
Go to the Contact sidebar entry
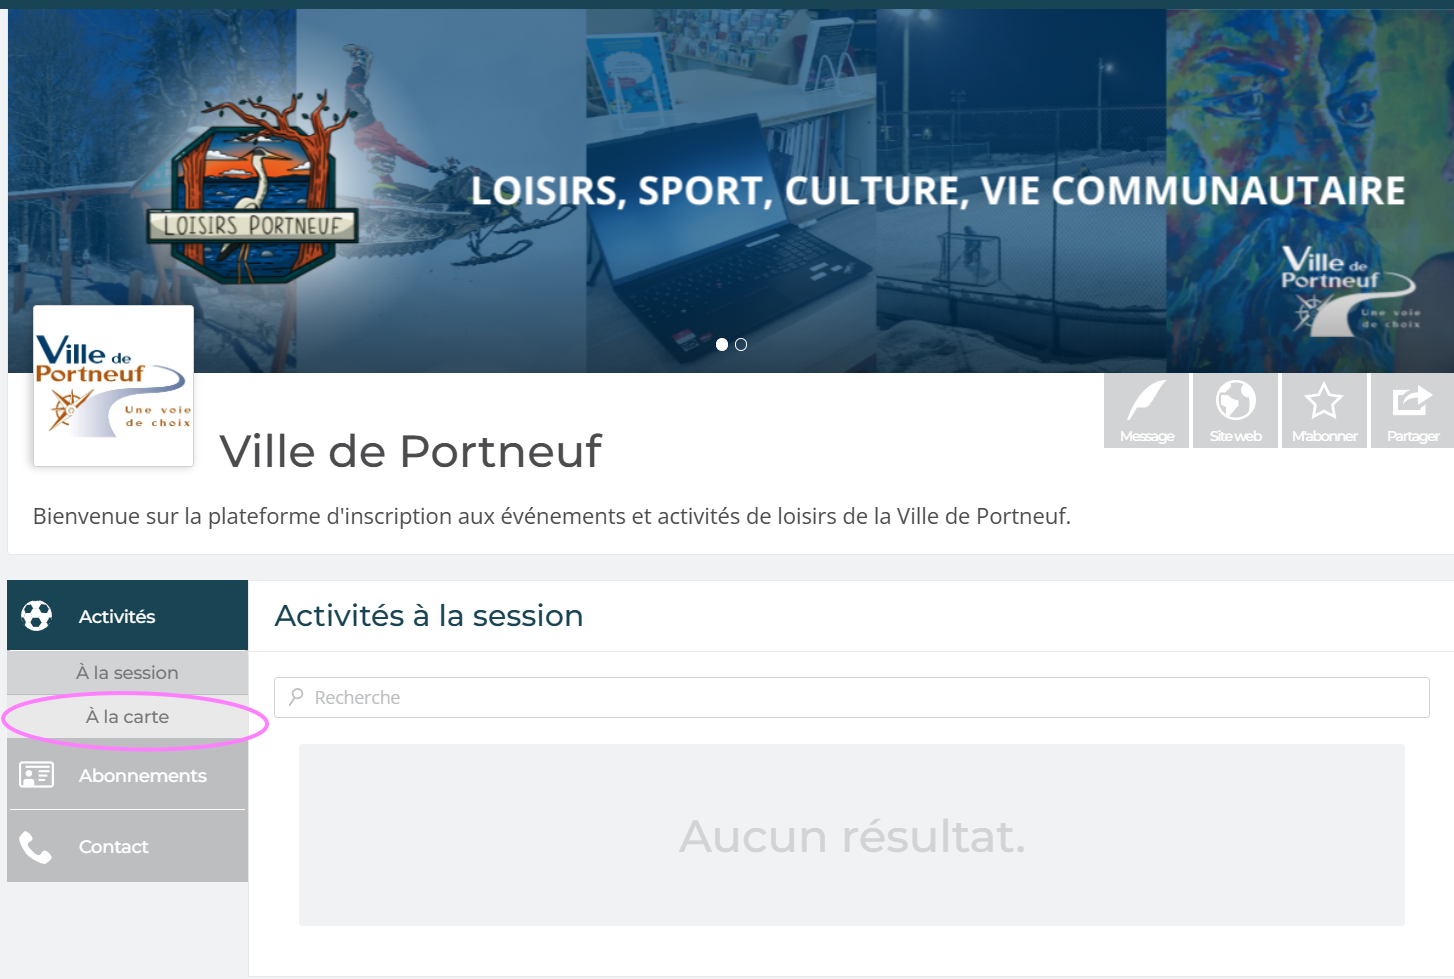coord(127,847)
